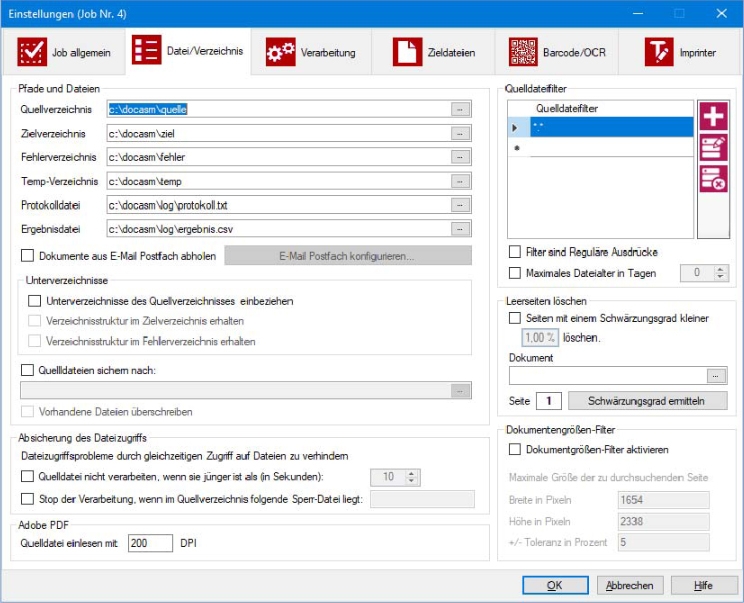Open the Barcode/OCR tab
This screenshot has height=603, width=744.
[x=557, y=52]
